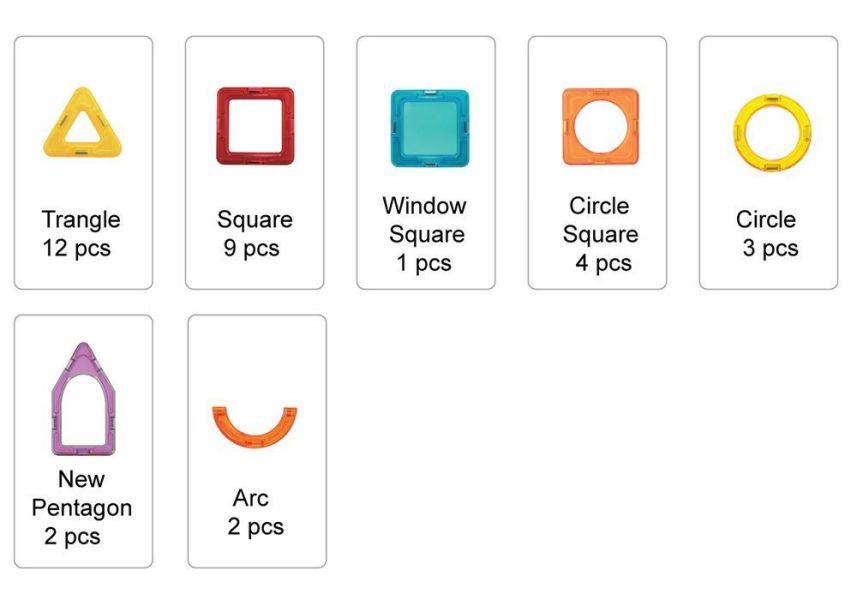857x600 pixels.
Task: Click the red square piece image
Action: [255, 126]
